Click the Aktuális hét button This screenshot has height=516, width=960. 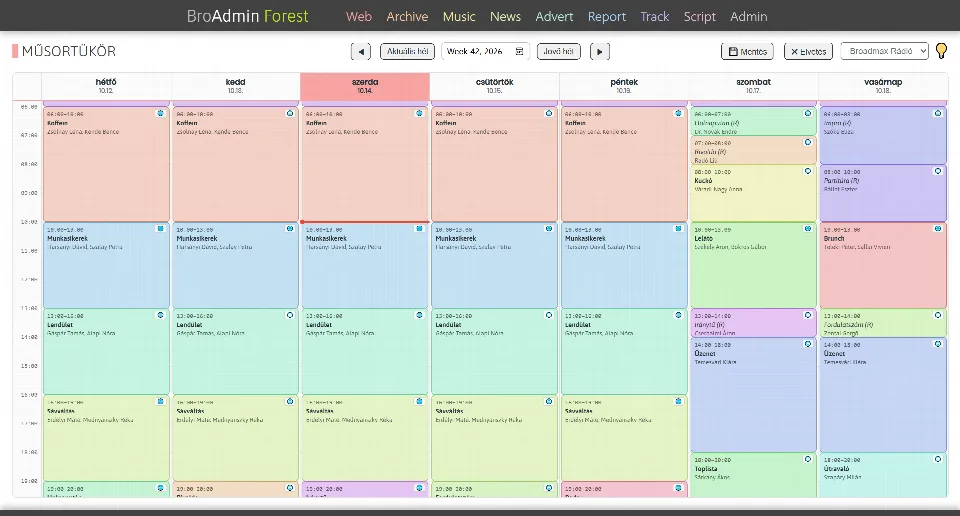[x=407, y=51]
